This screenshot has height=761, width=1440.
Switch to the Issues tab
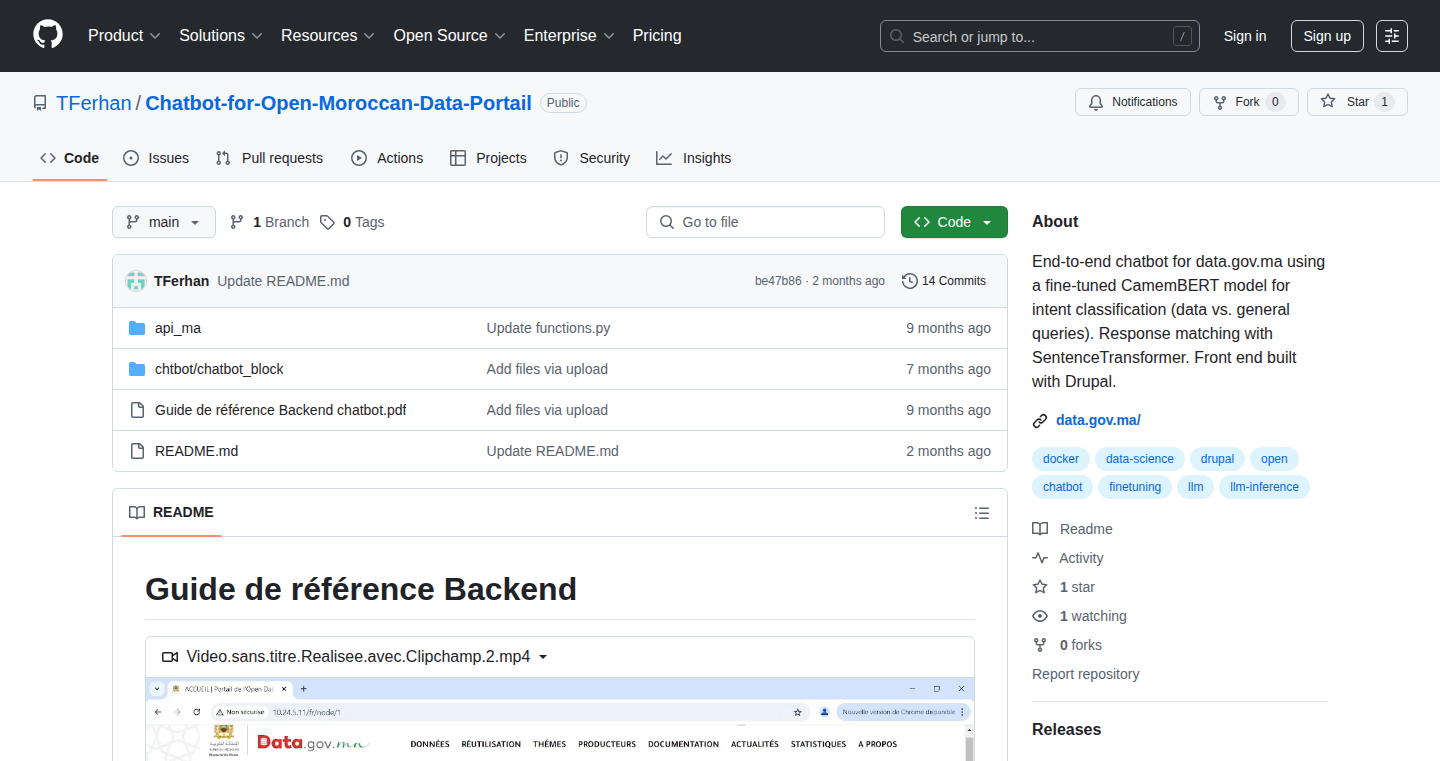(156, 158)
